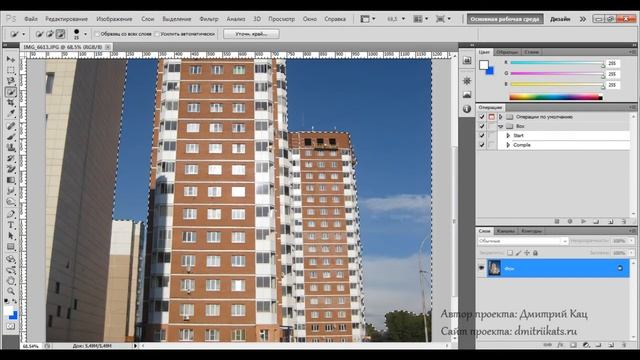Image resolution: width=640 pixels, height=360 pixels.
Task: Select the Eraser tool
Action: pyautogui.click(x=11, y=169)
